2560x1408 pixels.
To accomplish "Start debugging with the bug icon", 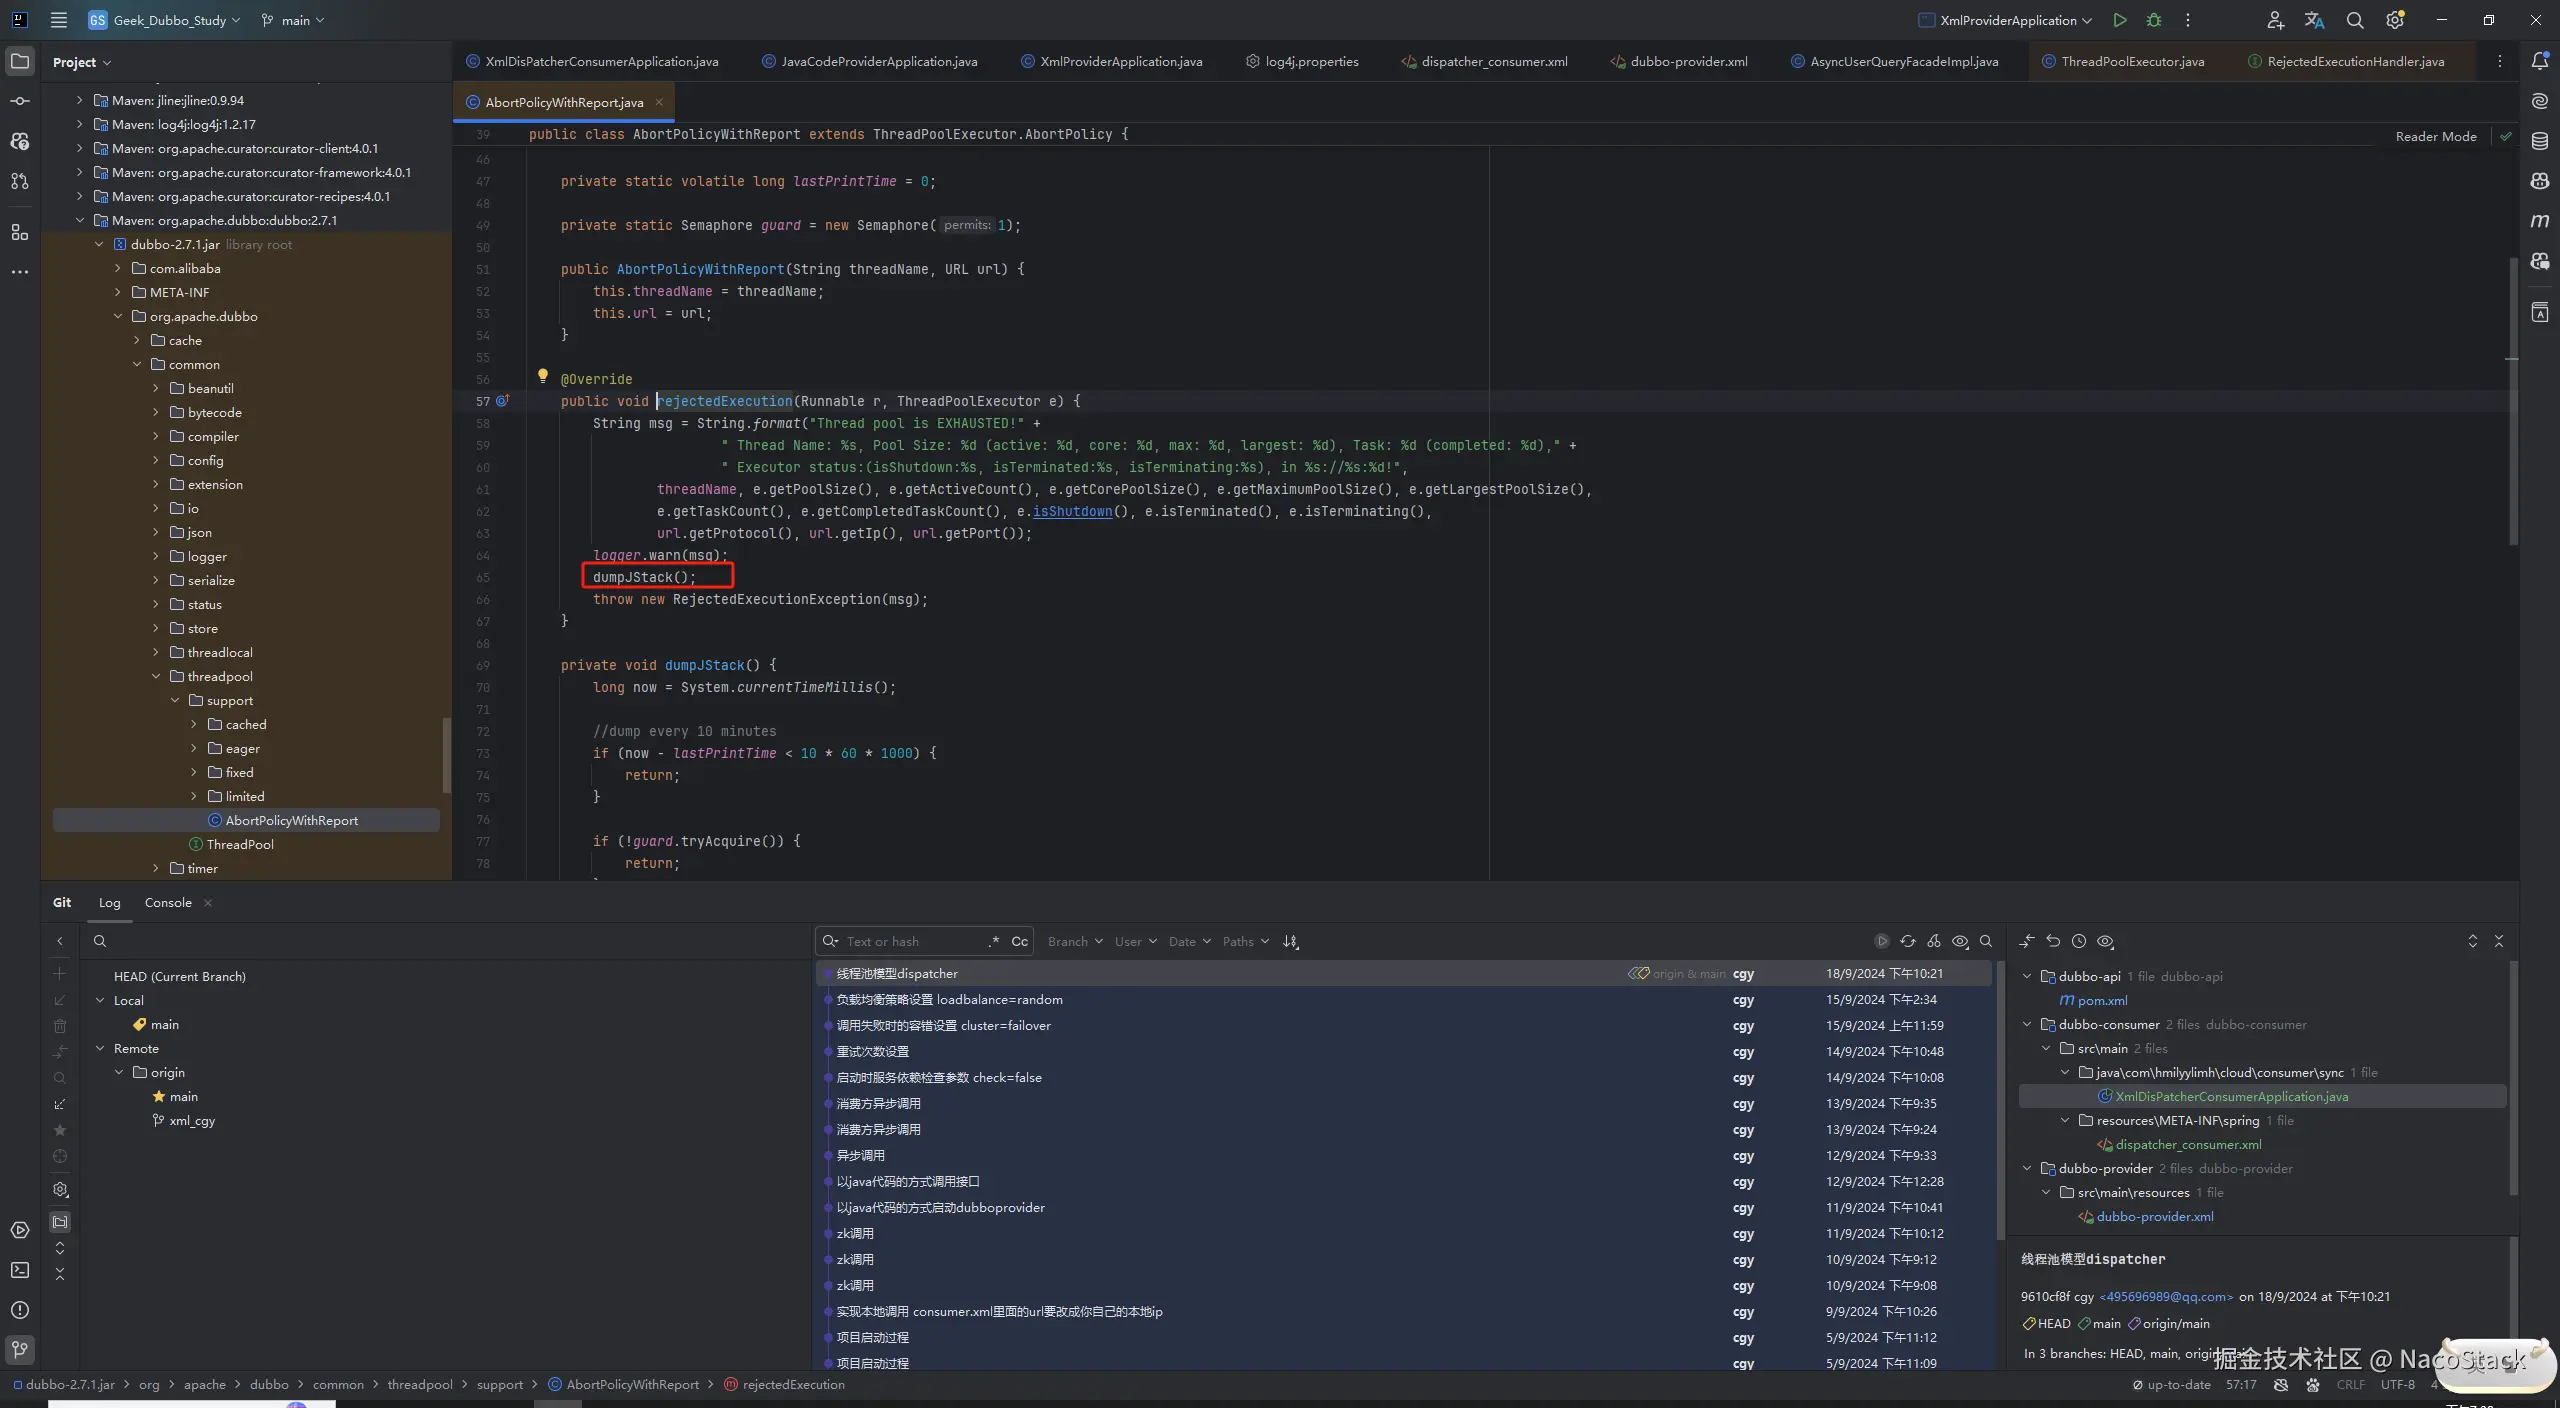I will pos(2154,20).
